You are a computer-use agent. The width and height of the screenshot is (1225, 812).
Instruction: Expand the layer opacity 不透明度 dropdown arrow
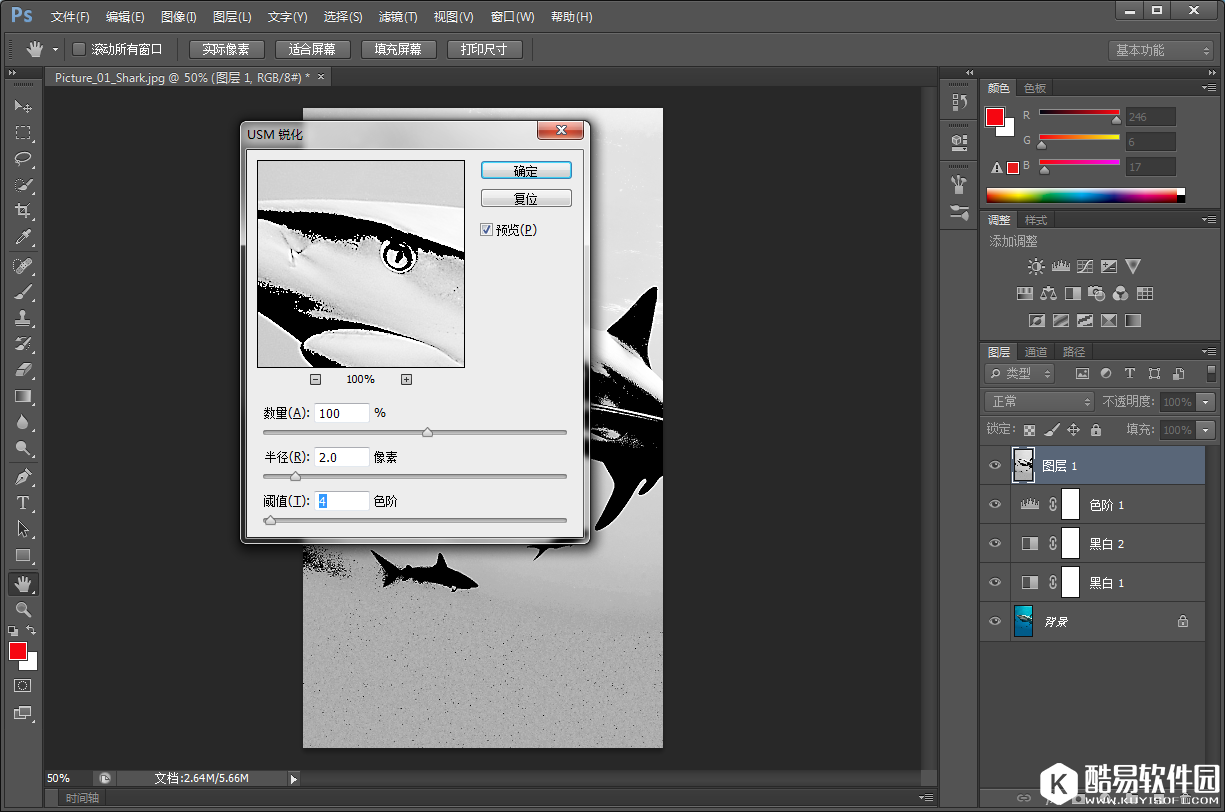point(1205,401)
